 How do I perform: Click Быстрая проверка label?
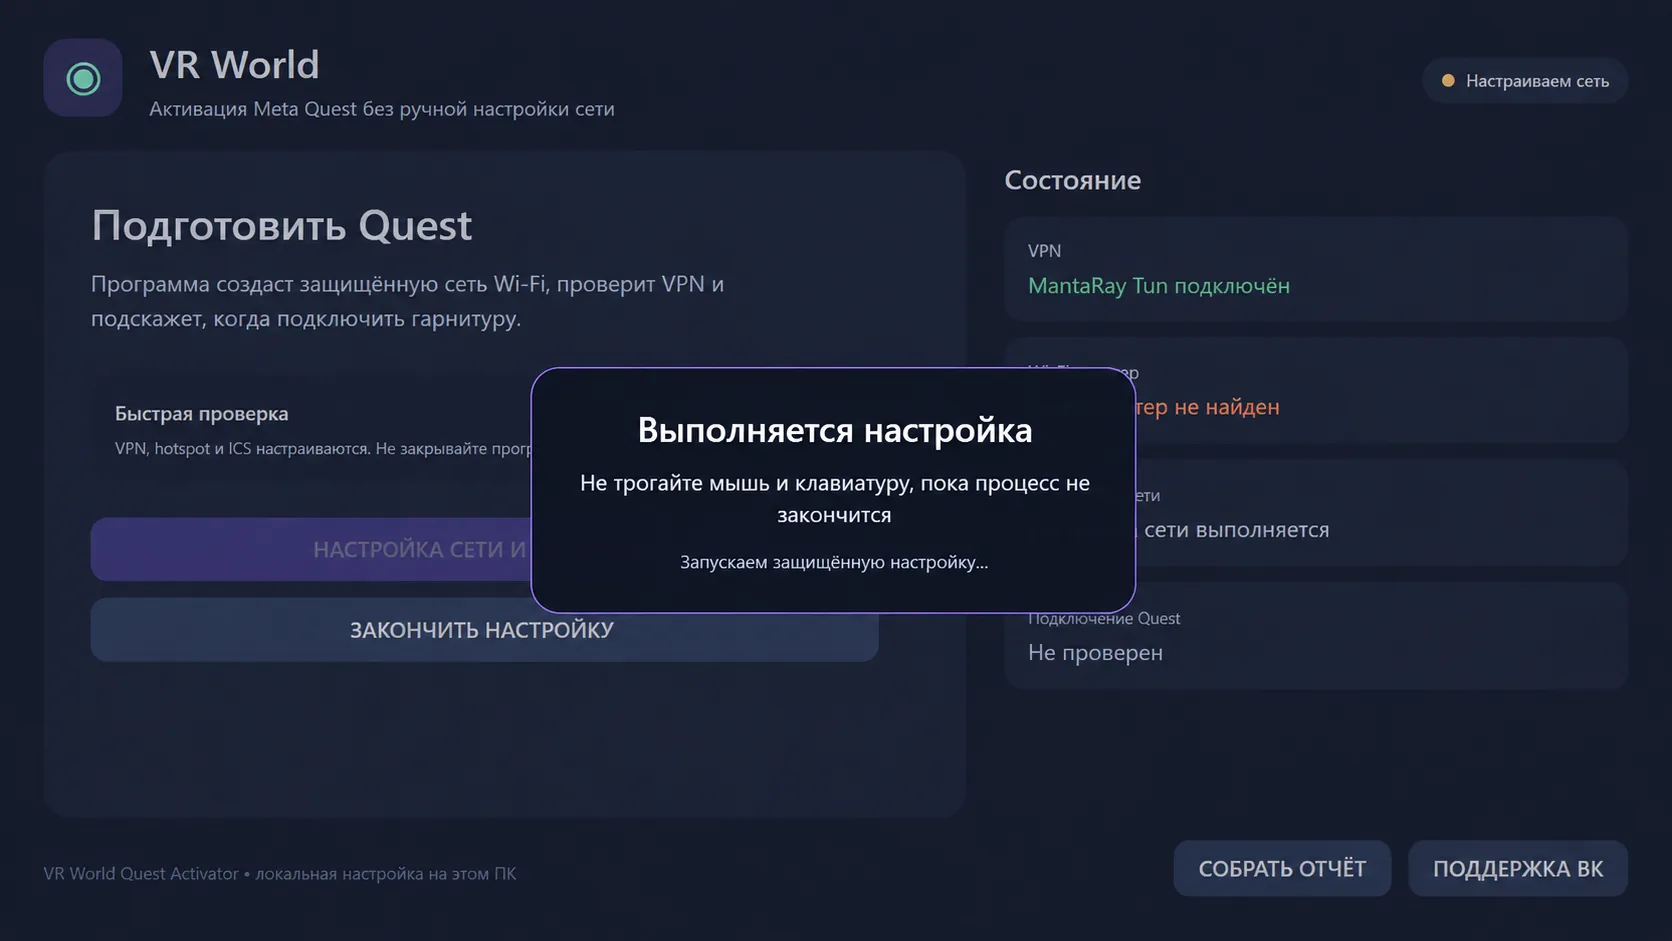click(201, 414)
